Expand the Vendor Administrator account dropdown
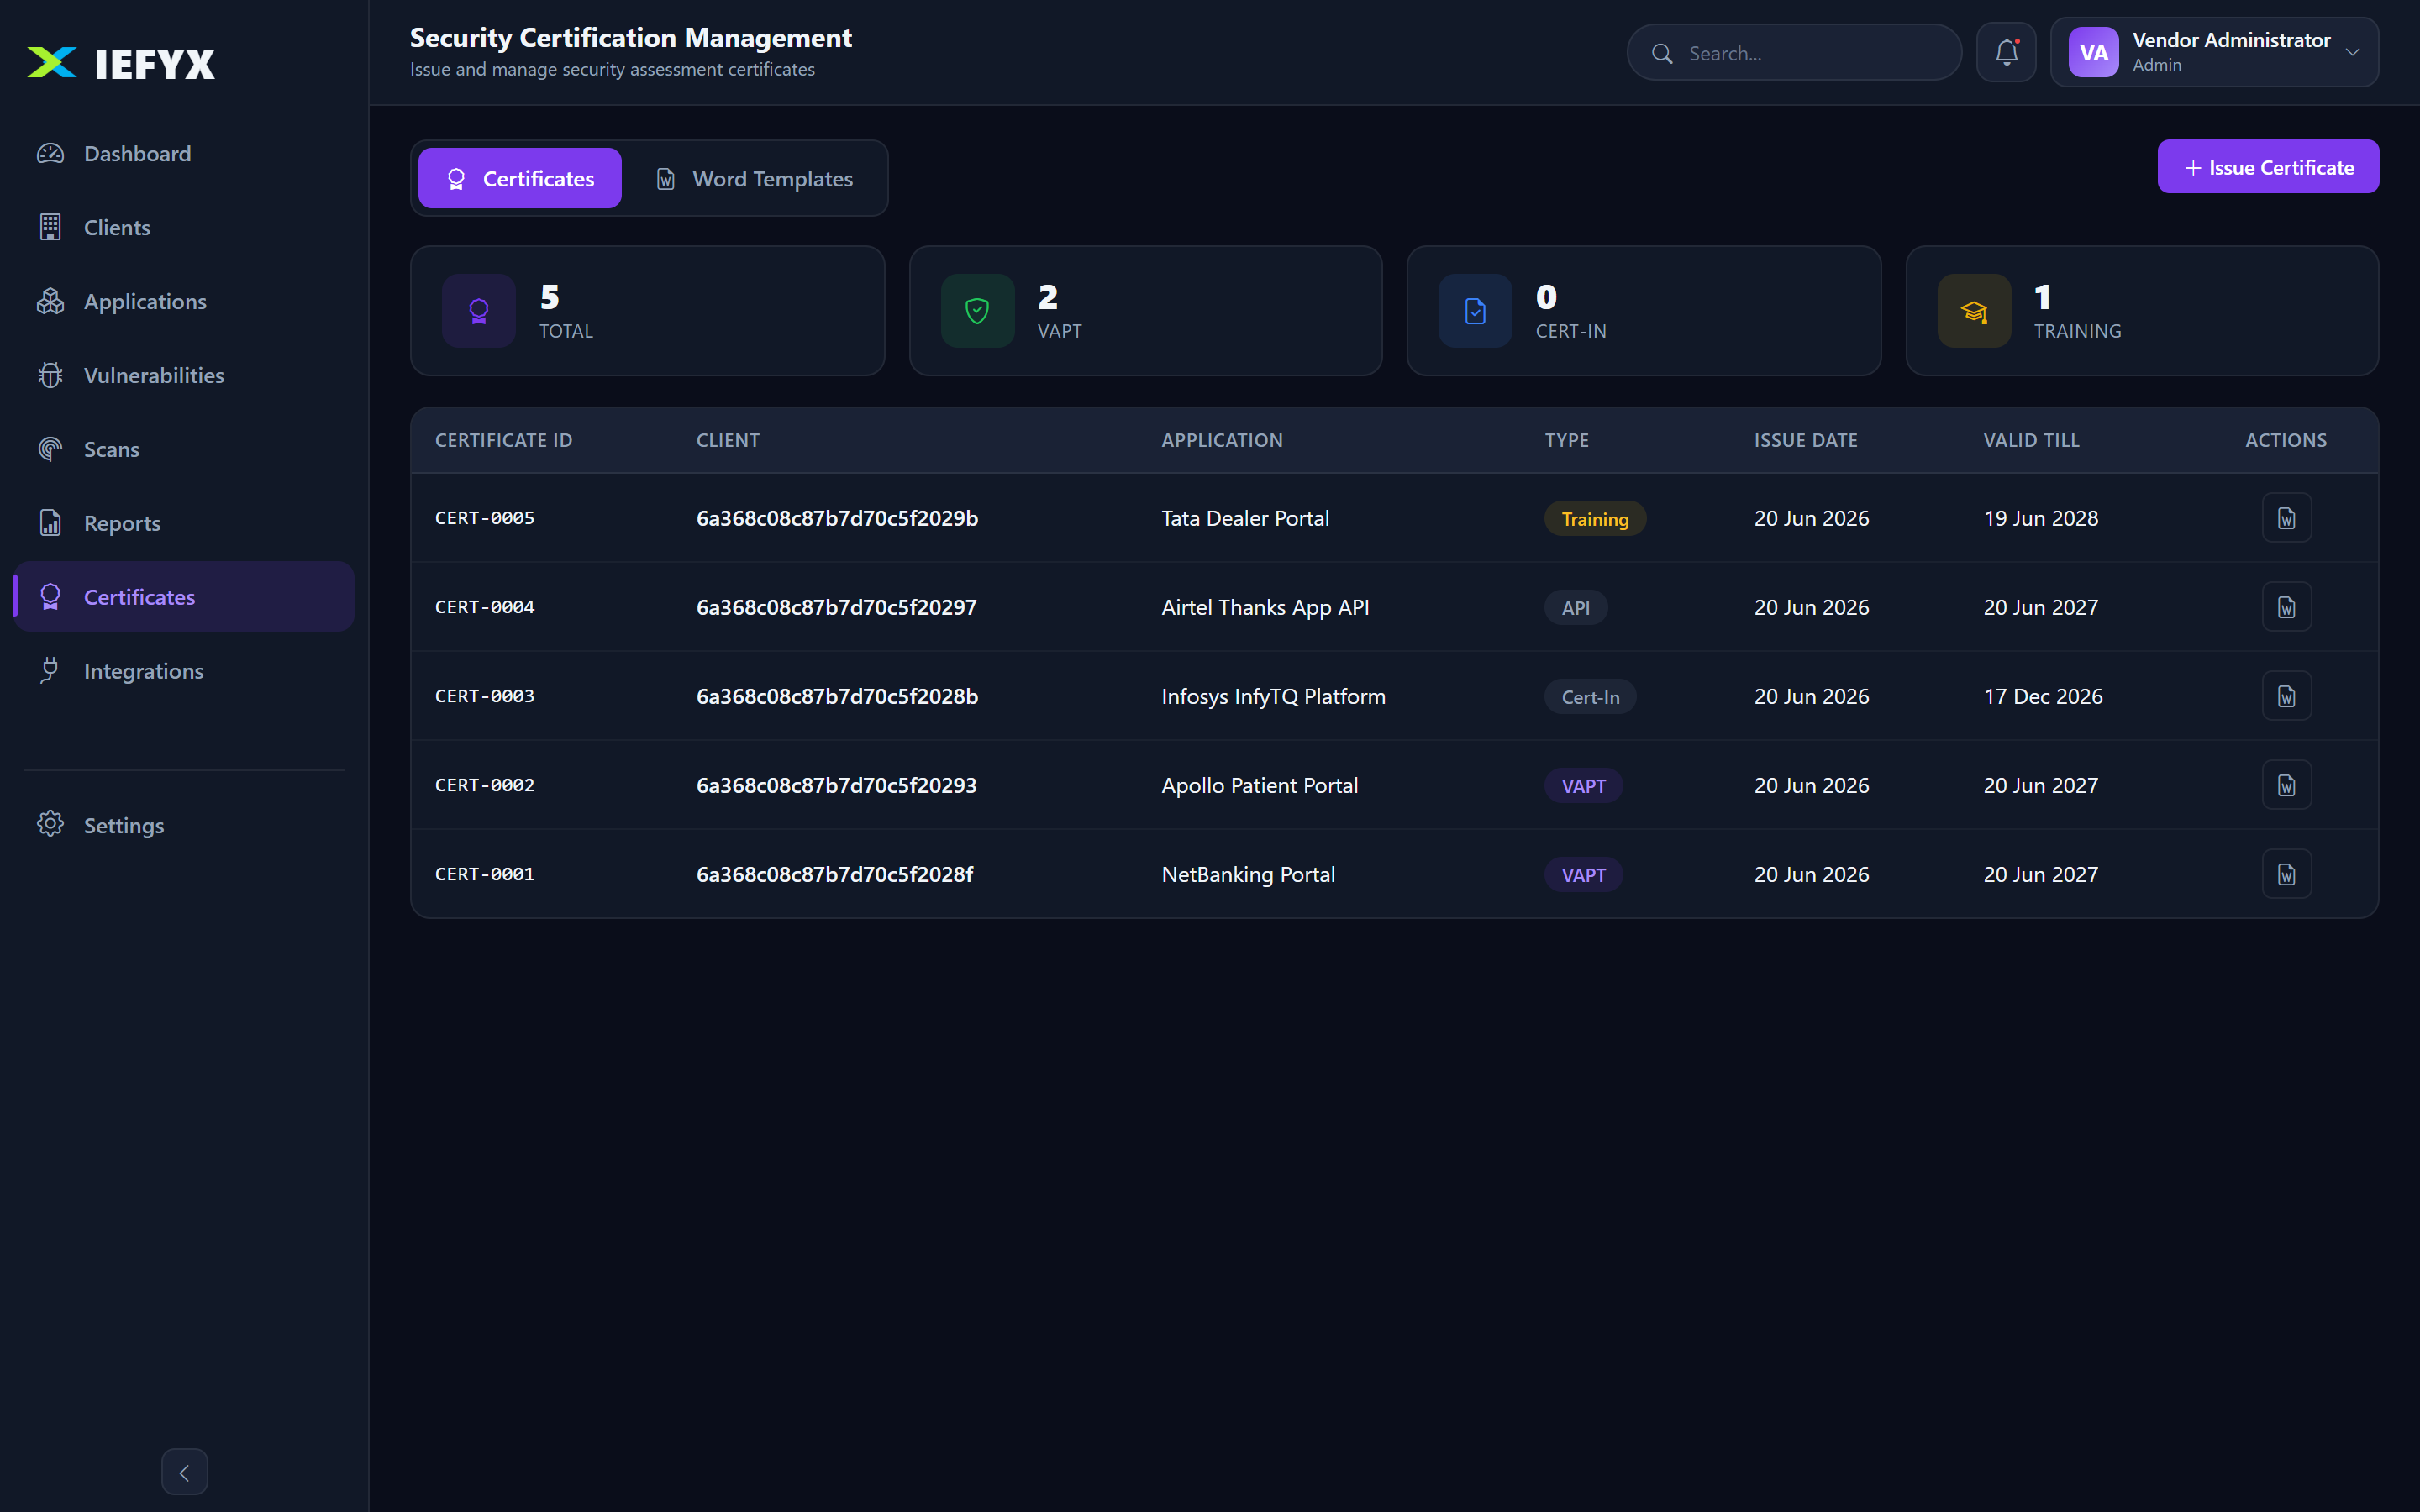The image size is (2420, 1512). tap(2214, 52)
